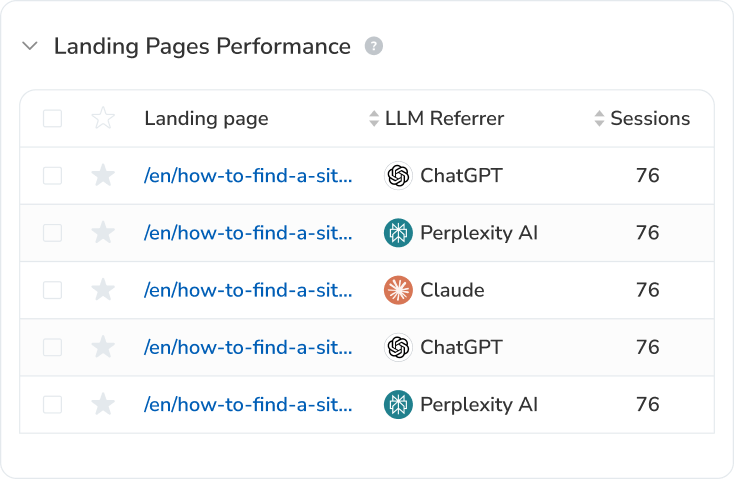The image size is (734, 479).
Task: Click the Claude referrer logo icon
Action: [x=398, y=290]
